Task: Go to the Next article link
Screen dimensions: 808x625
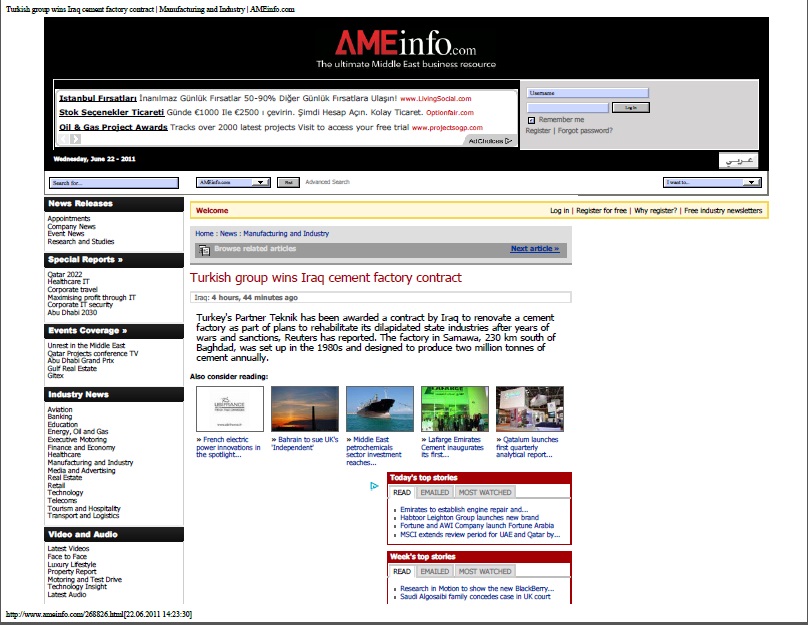Action: [x=535, y=249]
